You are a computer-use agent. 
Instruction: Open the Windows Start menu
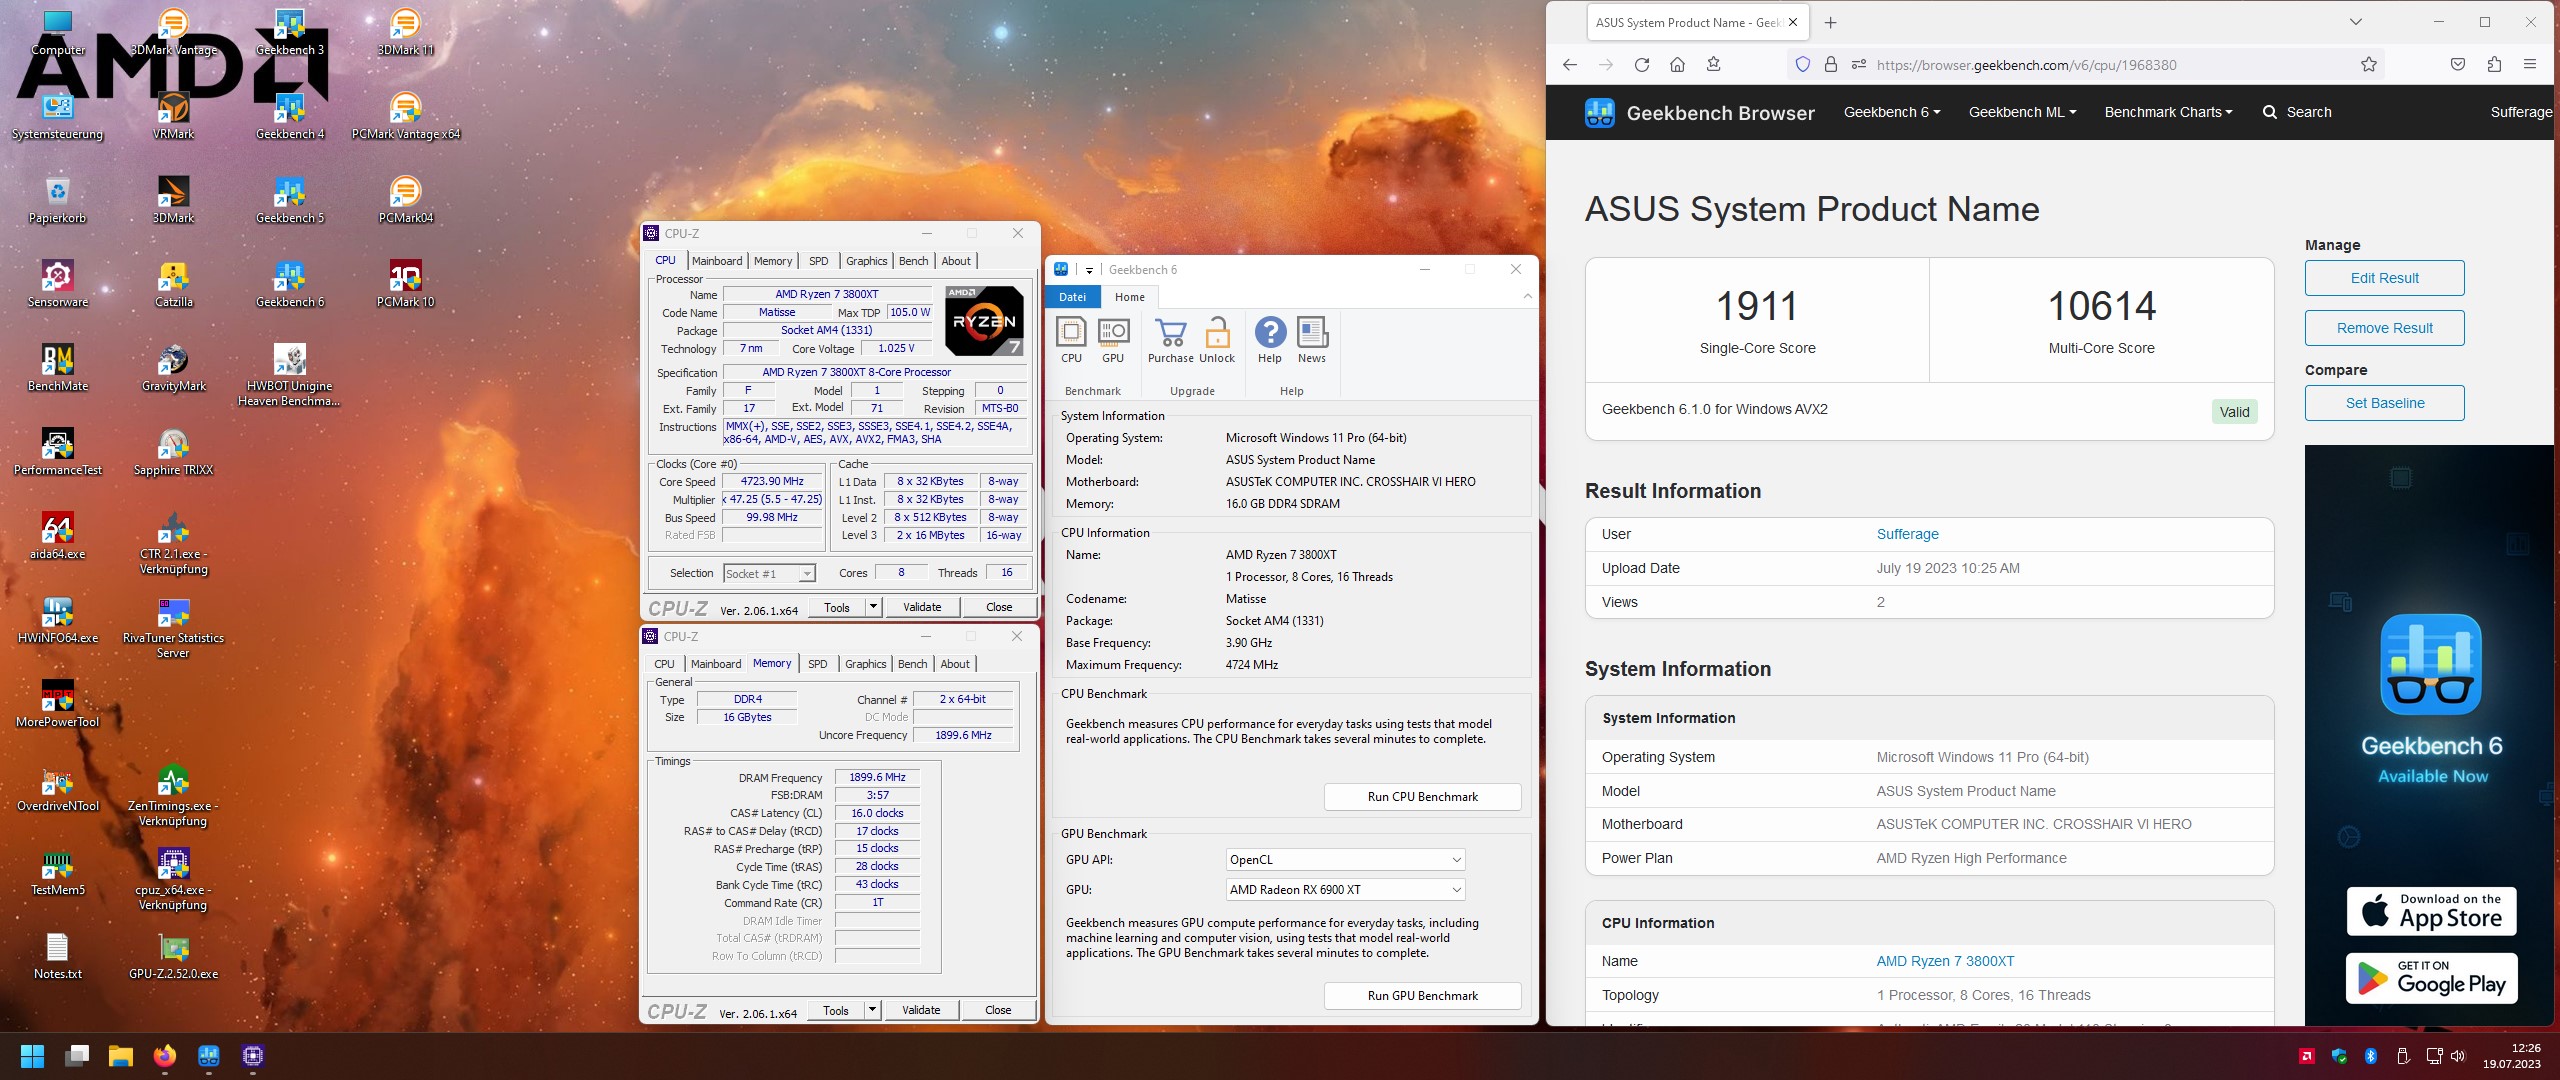32,1056
